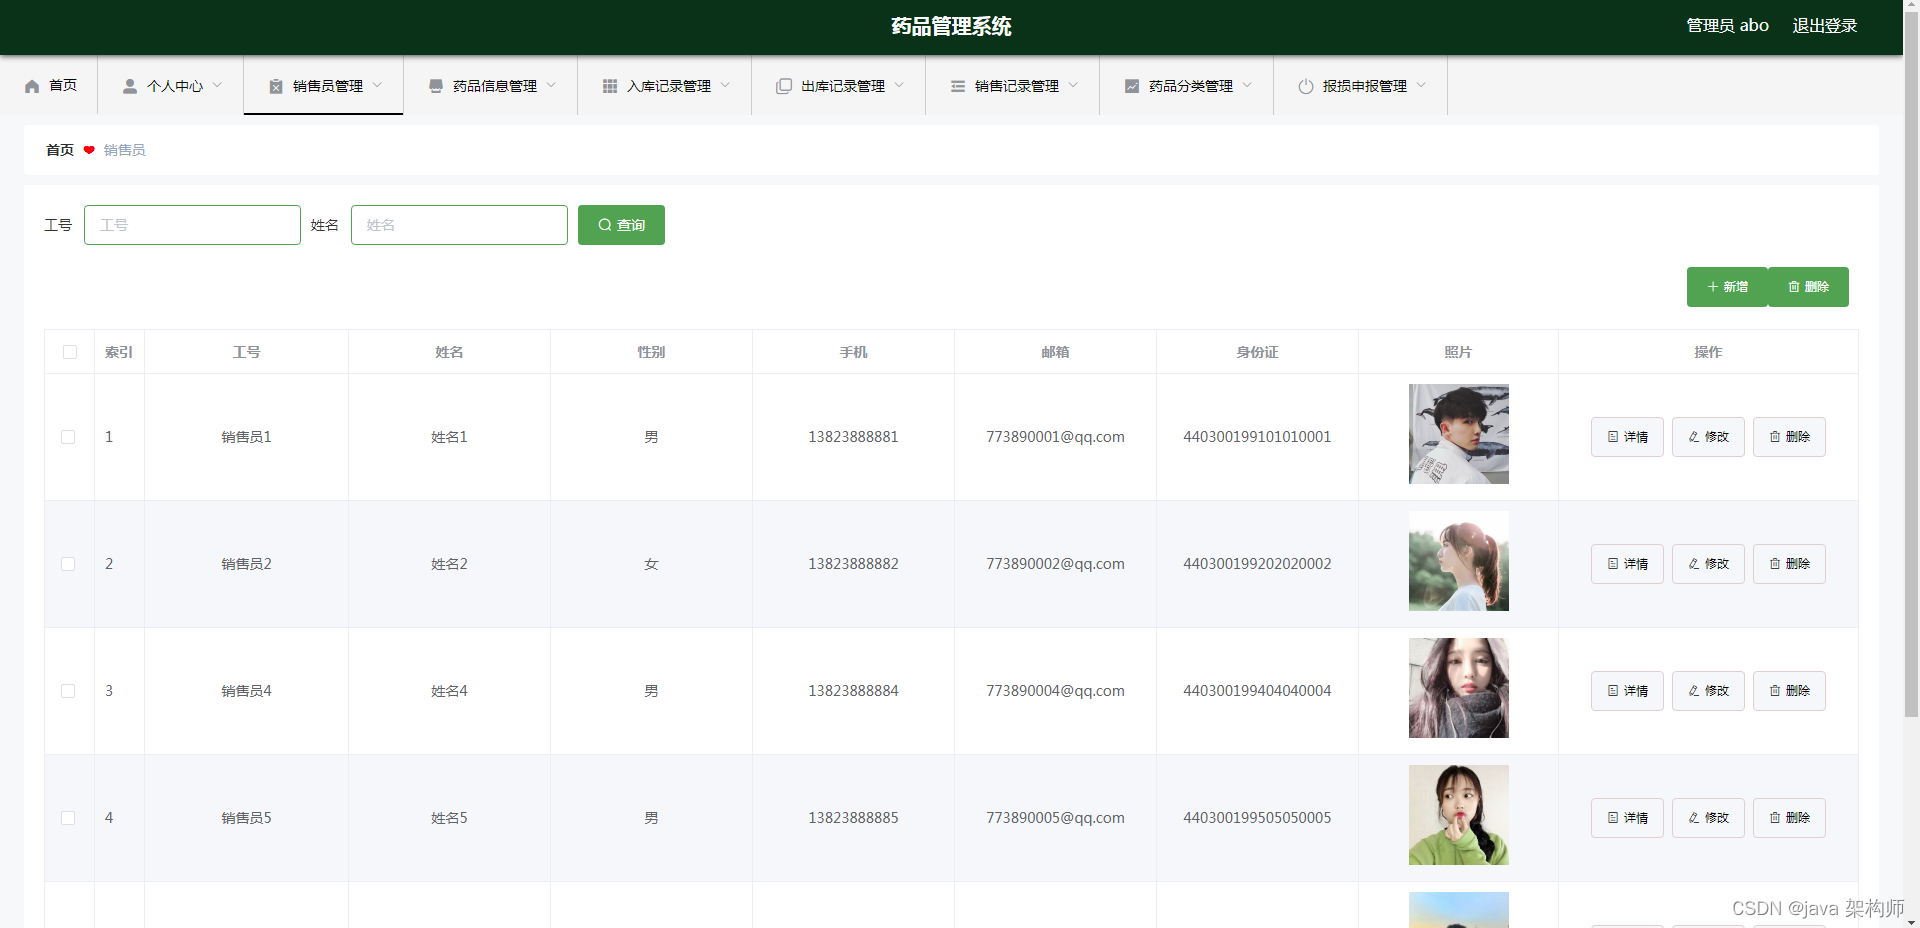Click the 首页 breadcrumb link
The image size is (1920, 928).
point(60,150)
